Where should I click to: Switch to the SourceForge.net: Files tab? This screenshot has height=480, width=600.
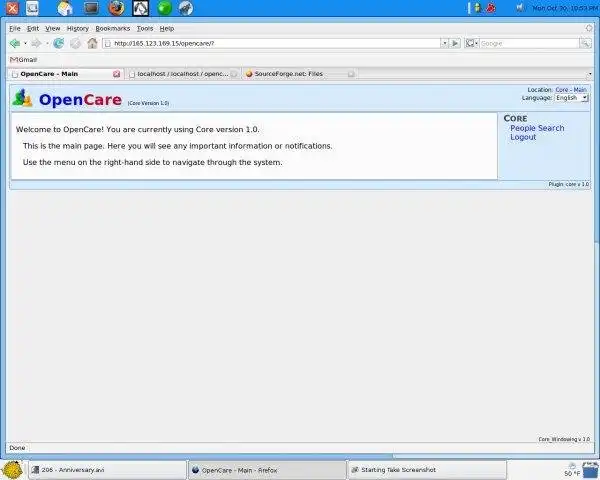(x=299, y=74)
